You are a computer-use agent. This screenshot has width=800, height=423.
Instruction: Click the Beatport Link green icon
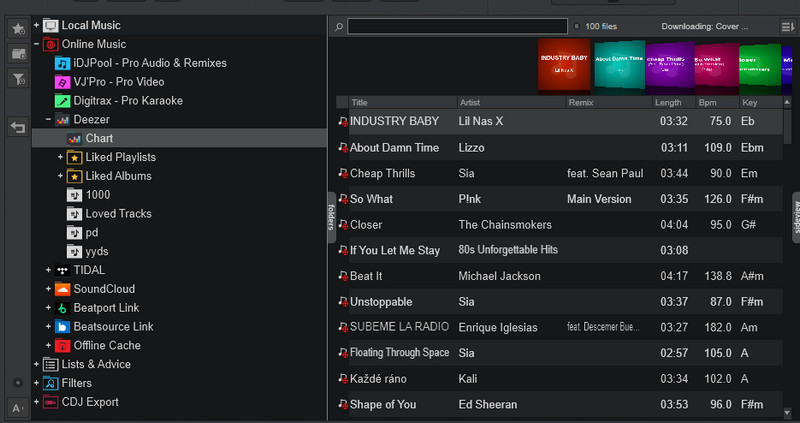tap(62, 308)
